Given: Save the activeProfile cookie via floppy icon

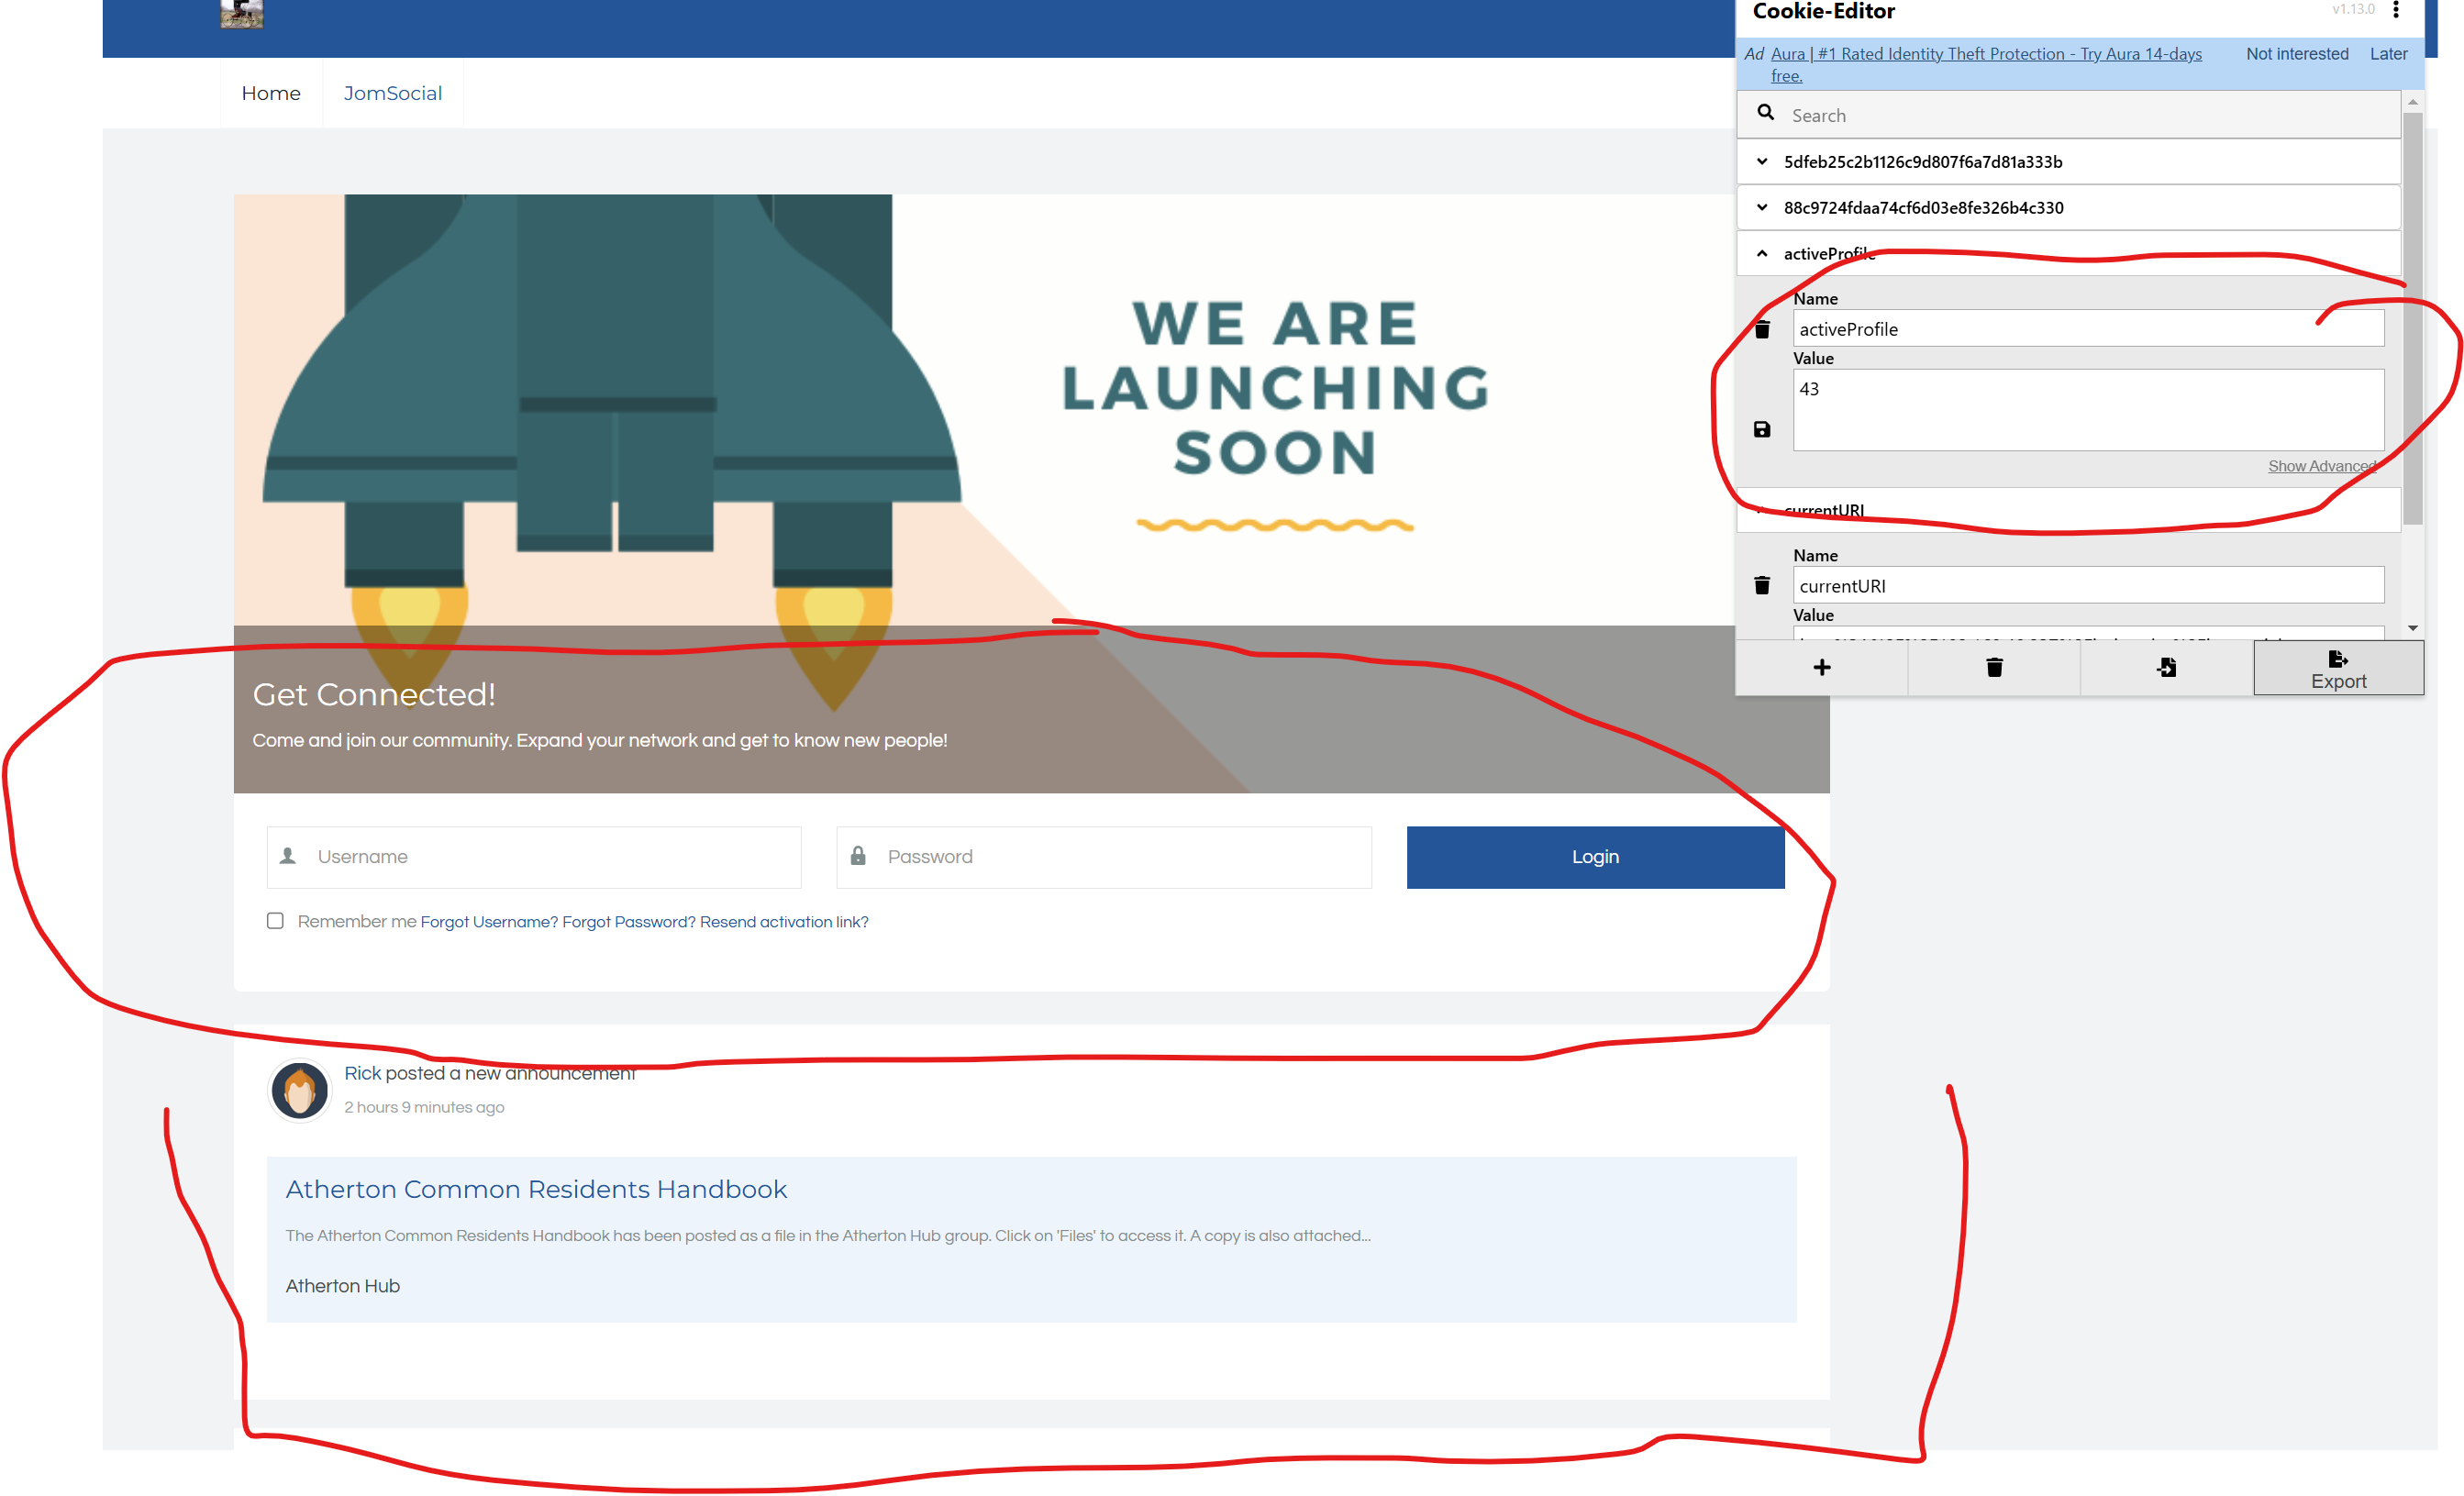Looking at the screenshot, I should (1762, 429).
